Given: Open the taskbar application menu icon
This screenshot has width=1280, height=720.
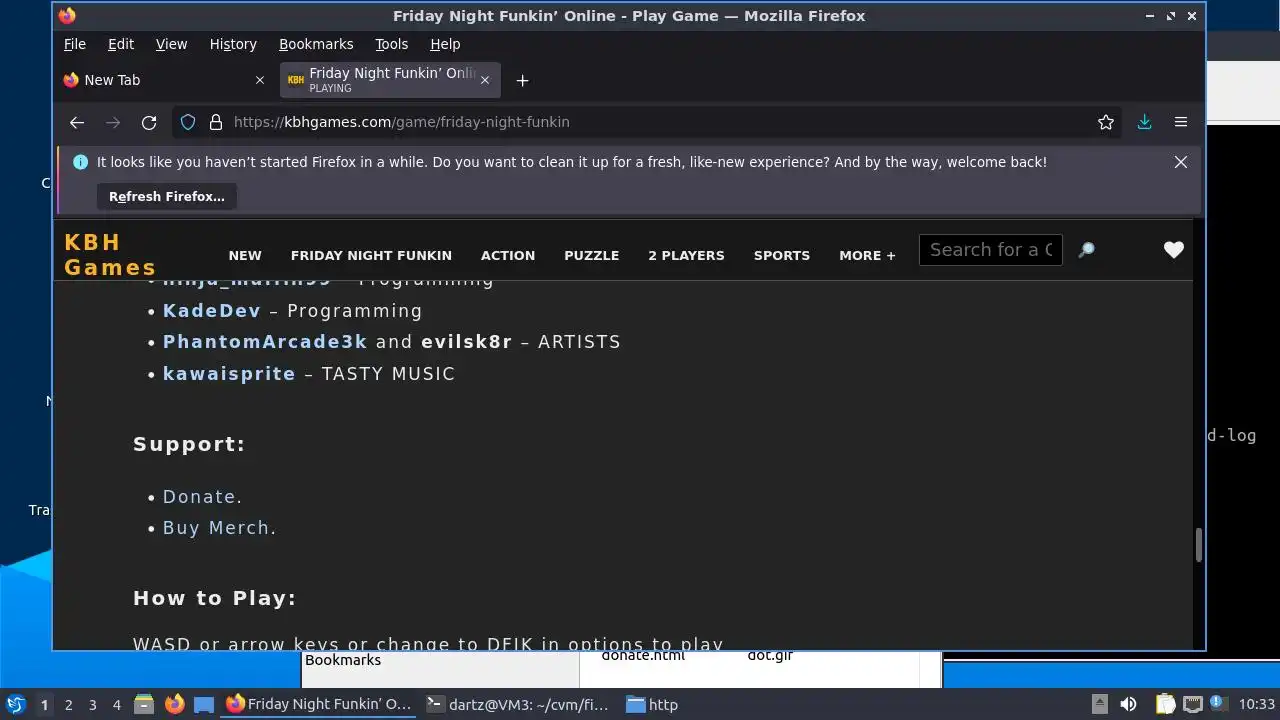Looking at the screenshot, I should click(15, 704).
